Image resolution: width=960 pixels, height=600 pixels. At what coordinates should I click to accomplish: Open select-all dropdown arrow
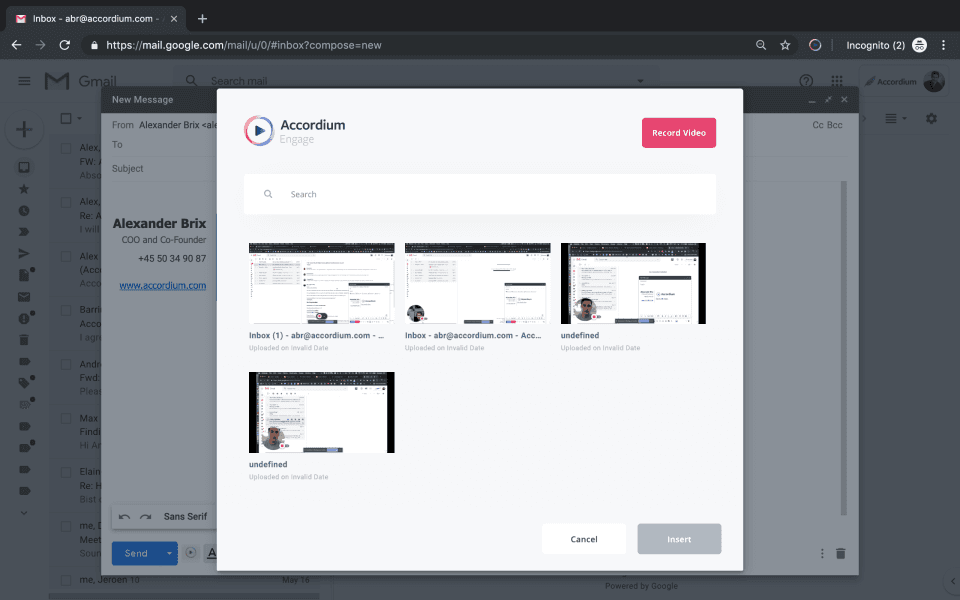(80, 118)
